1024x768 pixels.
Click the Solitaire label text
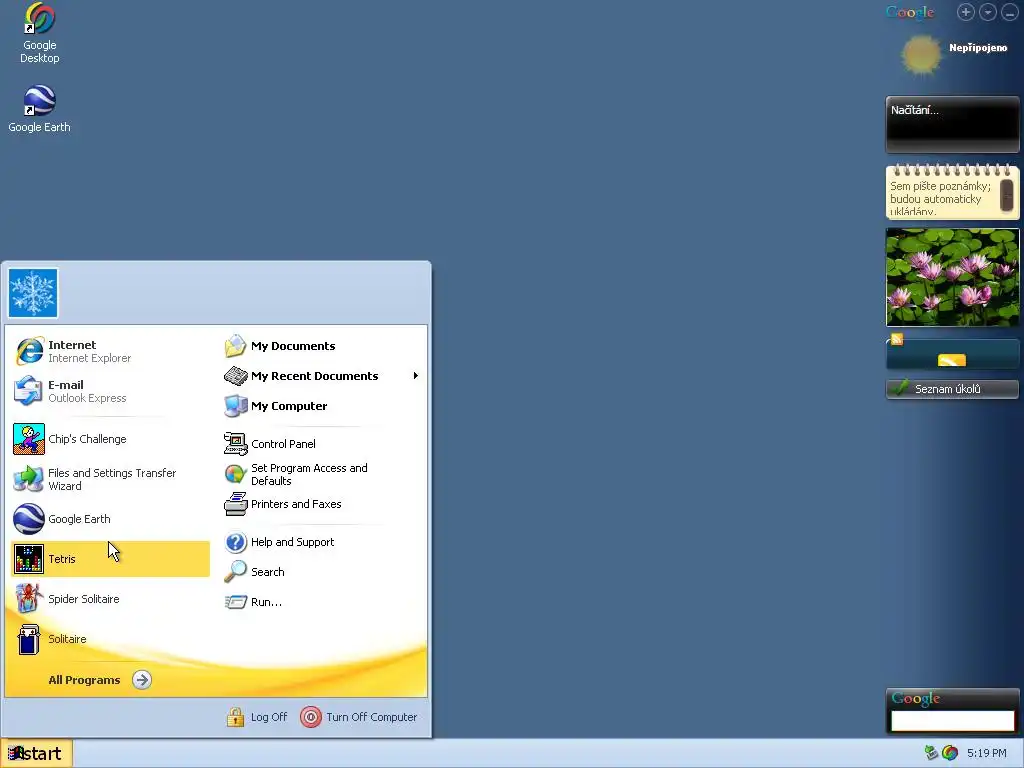click(x=67, y=639)
